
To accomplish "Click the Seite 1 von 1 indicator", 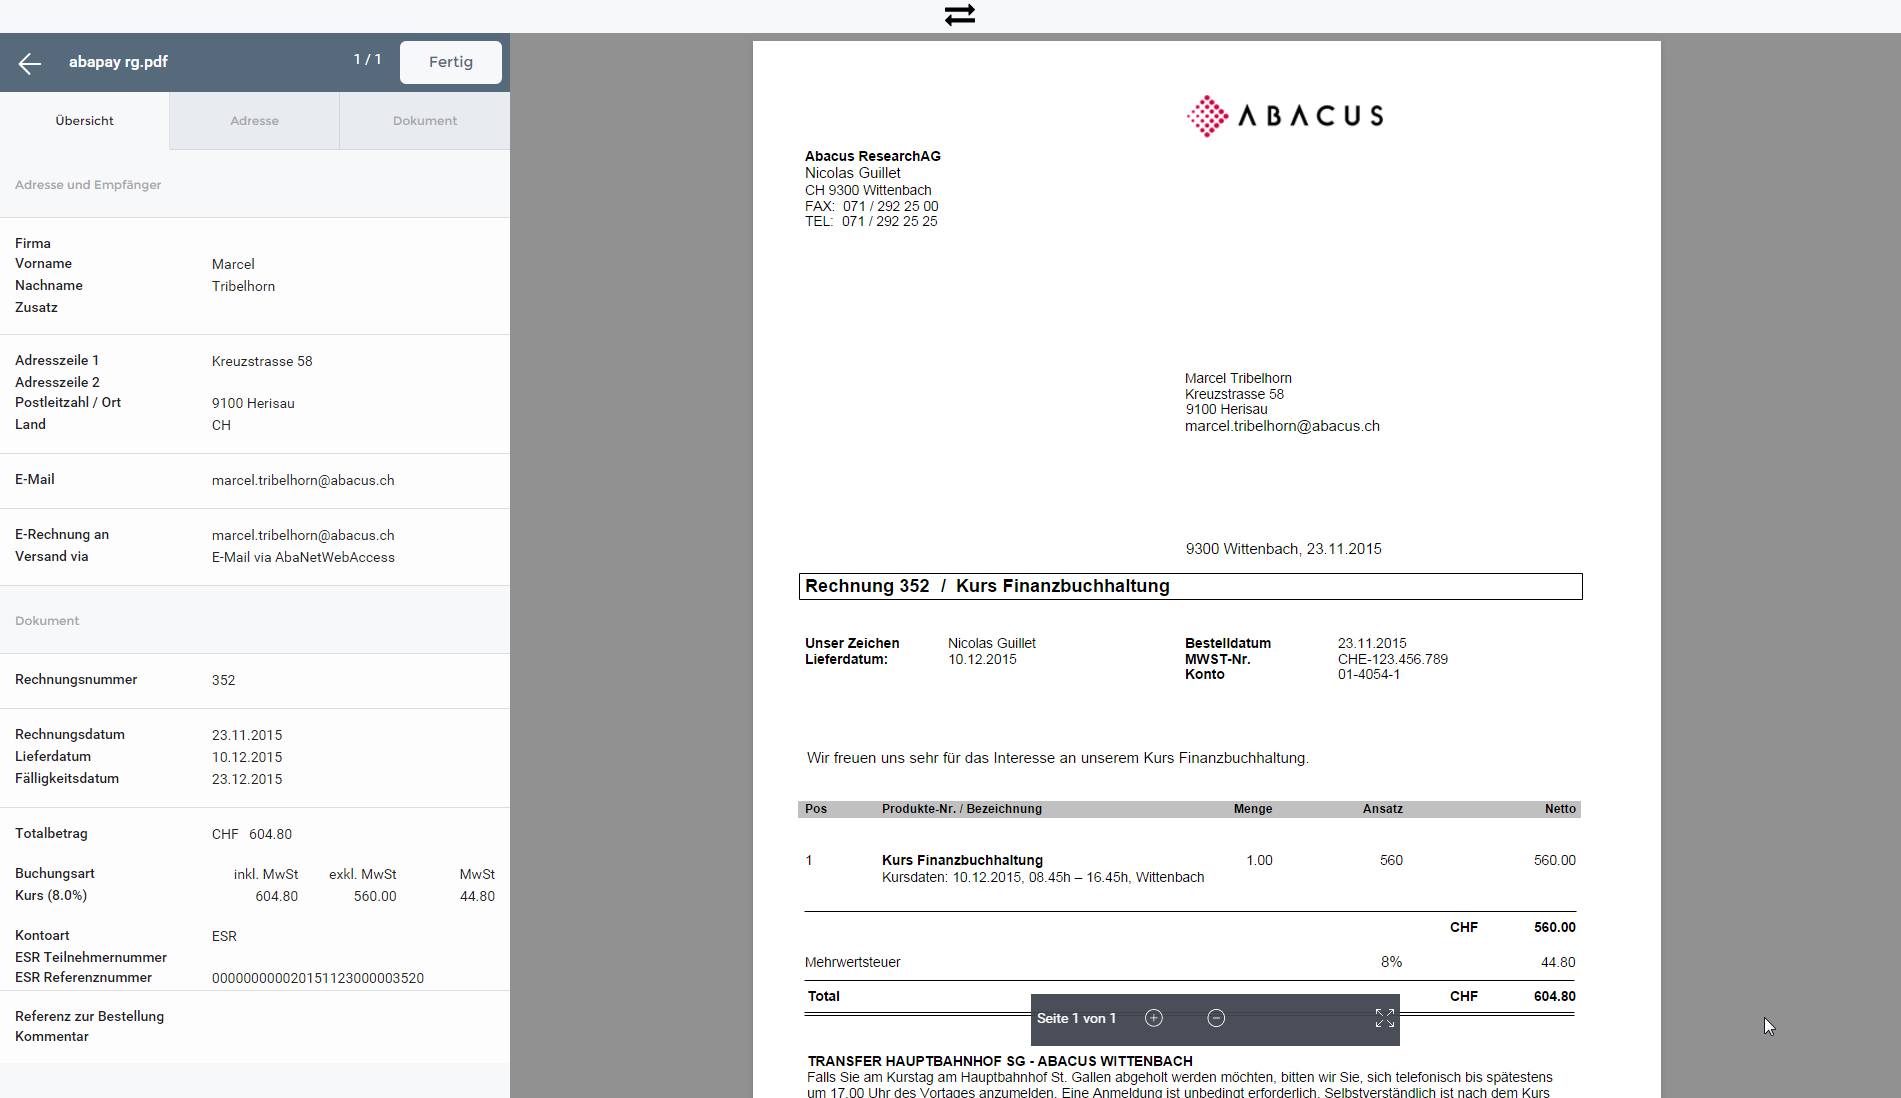I will point(1076,1019).
